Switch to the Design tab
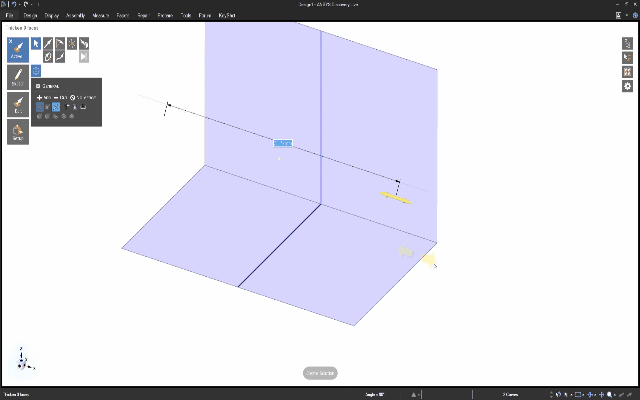Screen dimensions: 640x400 (30, 16)
